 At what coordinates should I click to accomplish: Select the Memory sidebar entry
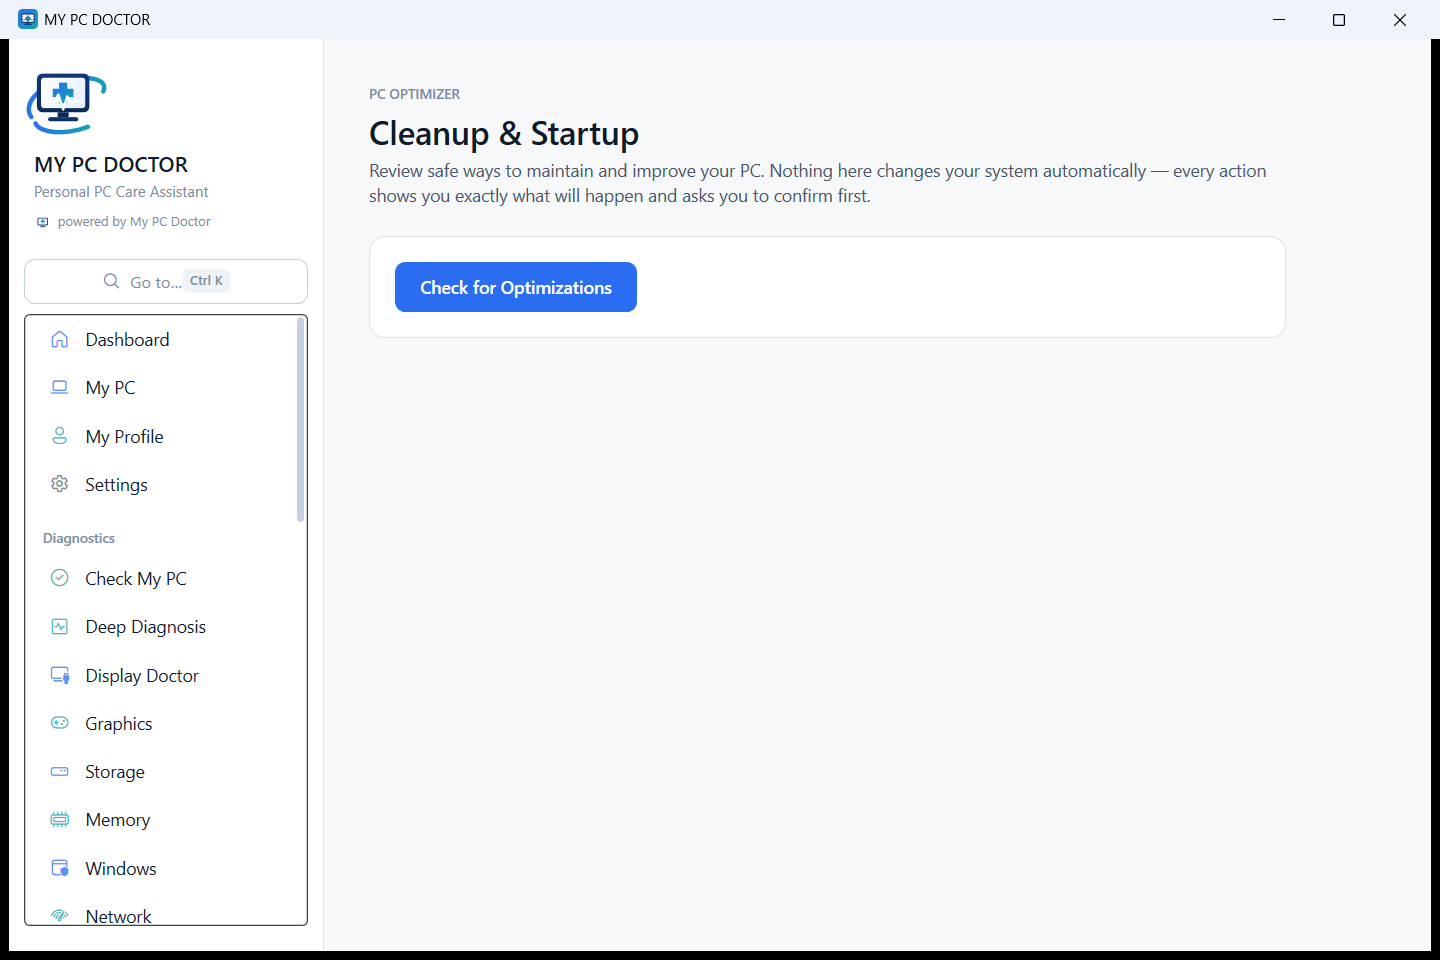click(161, 820)
